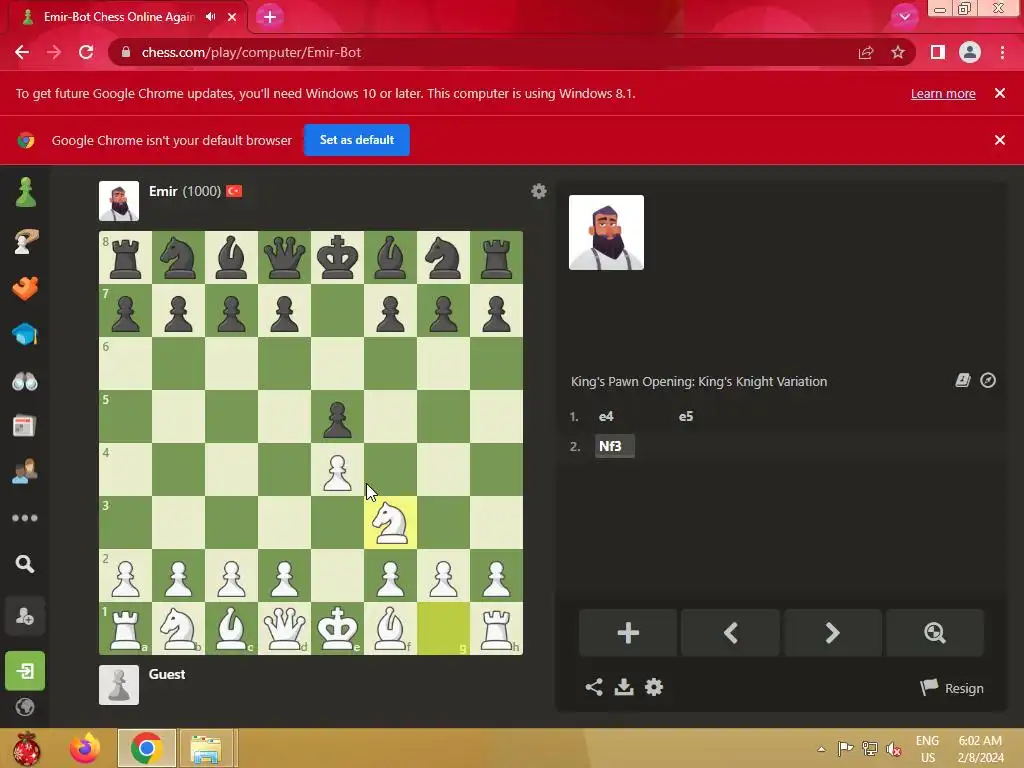Image resolution: width=1024 pixels, height=768 pixels.
Task: Click the Learn more link
Action: click(943, 93)
